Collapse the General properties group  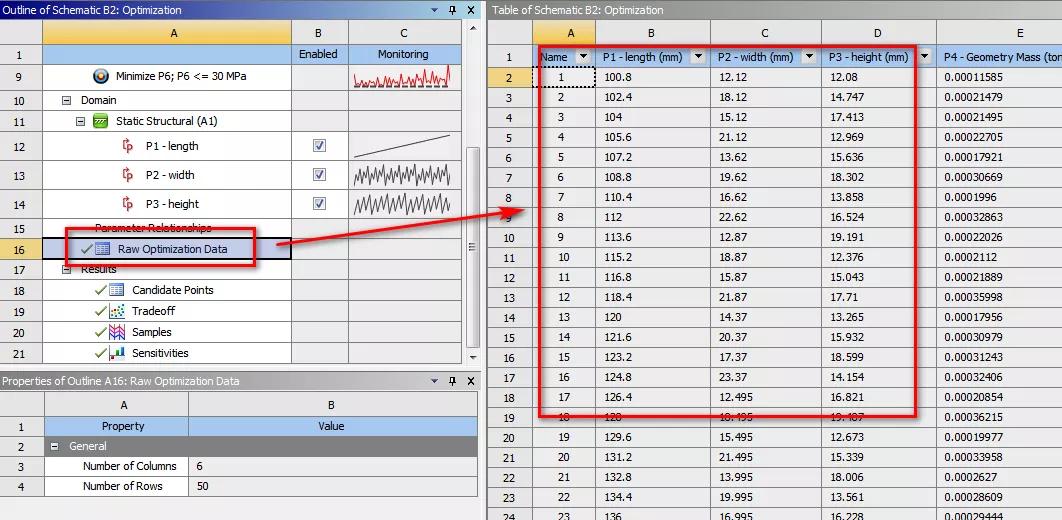(x=55, y=446)
